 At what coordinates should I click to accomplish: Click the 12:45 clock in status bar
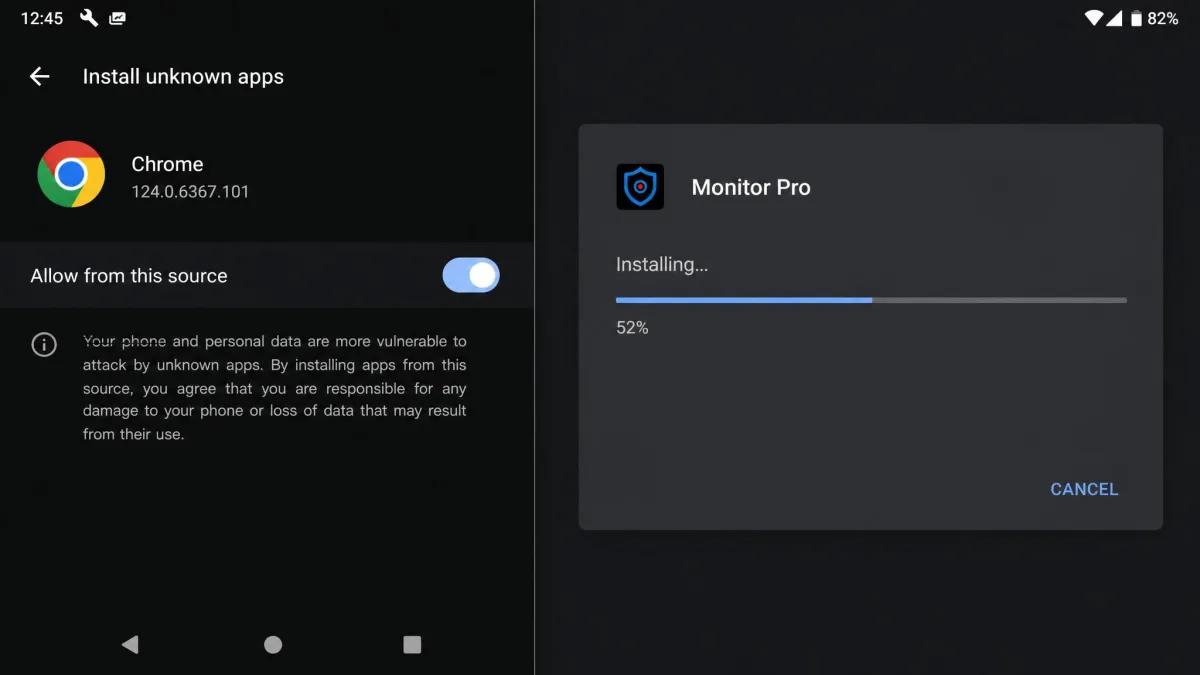[x=42, y=18]
